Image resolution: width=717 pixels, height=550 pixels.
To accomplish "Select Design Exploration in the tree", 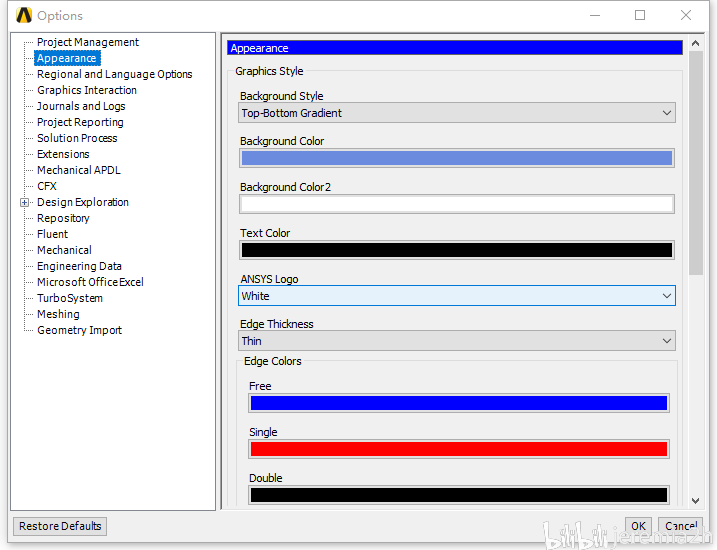I will tap(83, 202).
